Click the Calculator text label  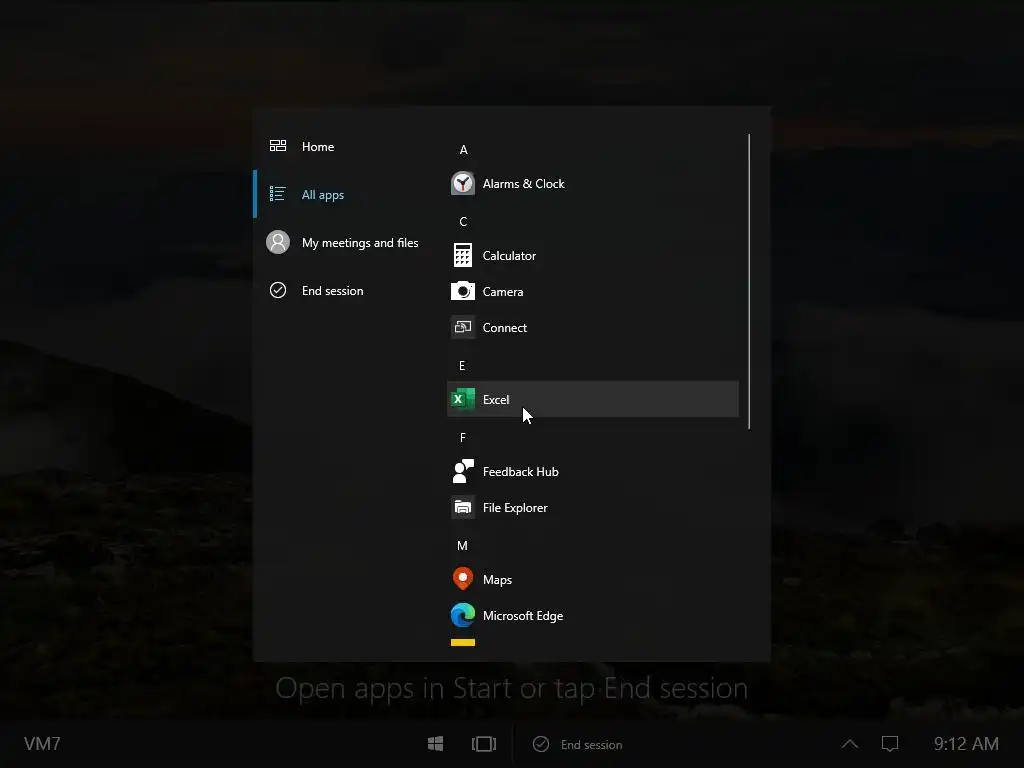[x=509, y=255]
